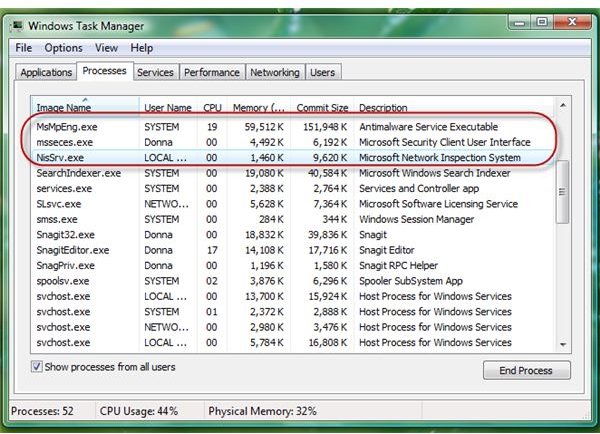Toggle Show processes from all users checkbox
600x434 pixels.
click(x=37, y=367)
